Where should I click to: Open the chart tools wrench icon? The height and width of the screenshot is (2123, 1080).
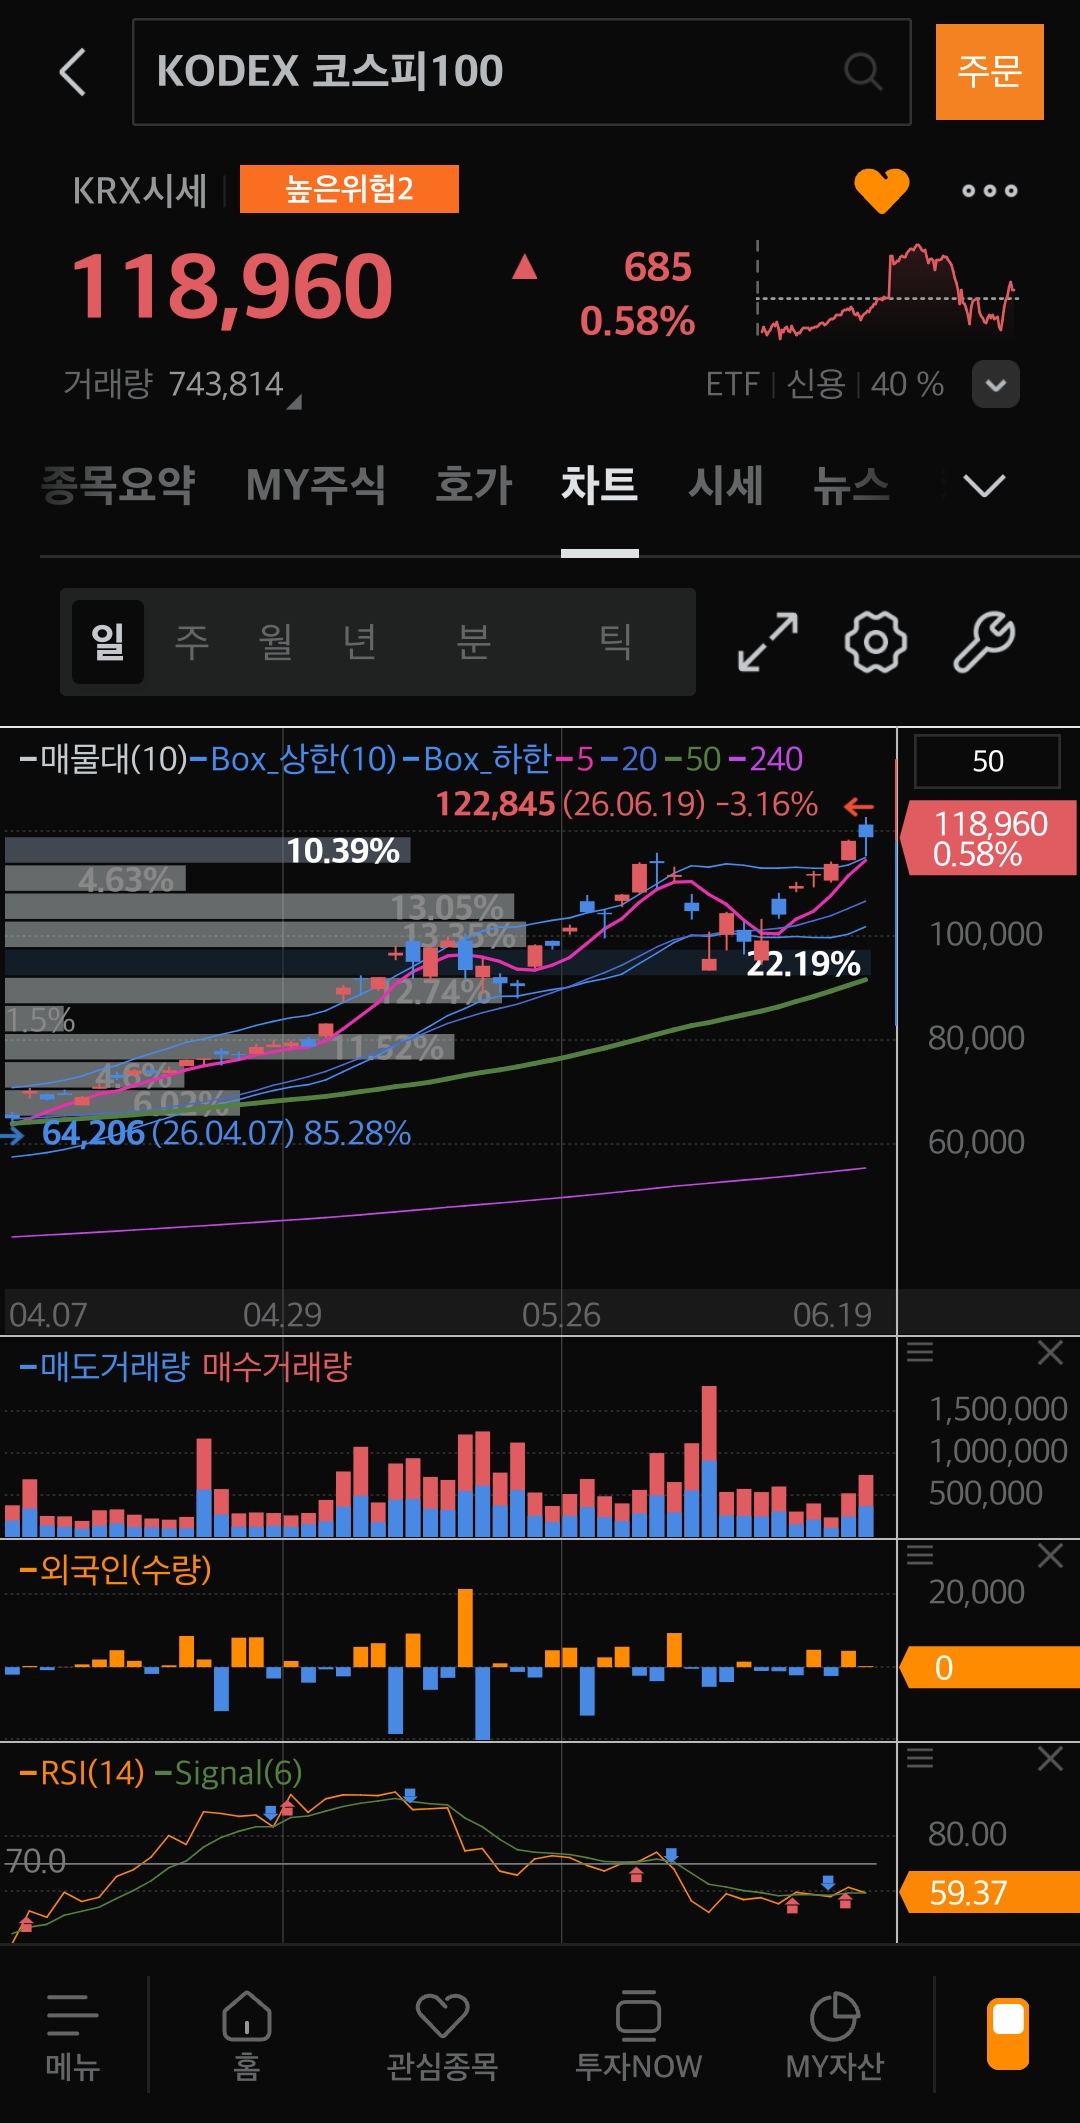[984, 642]
